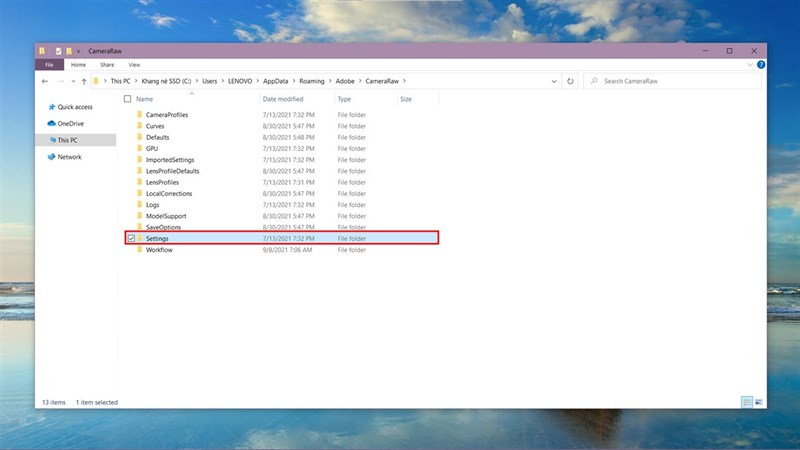Select the Settings folder name
Viewport: 800px width, 450px height.
157,238
